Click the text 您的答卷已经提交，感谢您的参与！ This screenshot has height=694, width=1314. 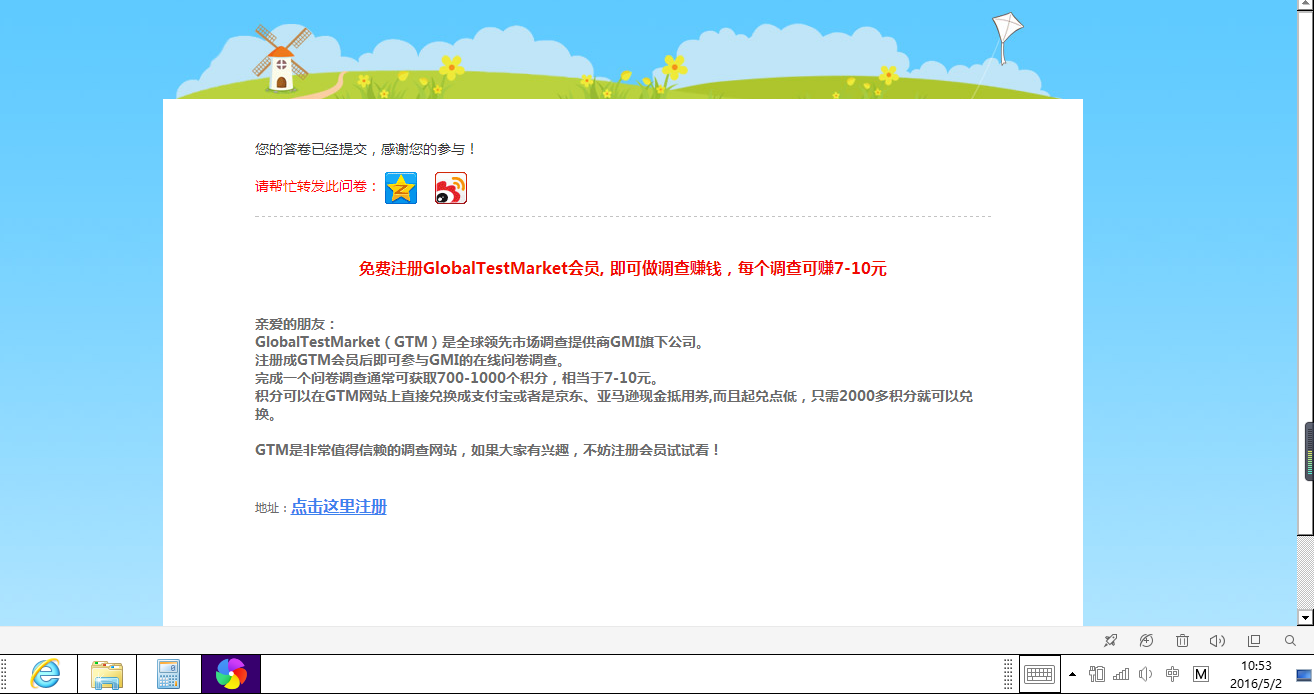click(x=366, y=149)
